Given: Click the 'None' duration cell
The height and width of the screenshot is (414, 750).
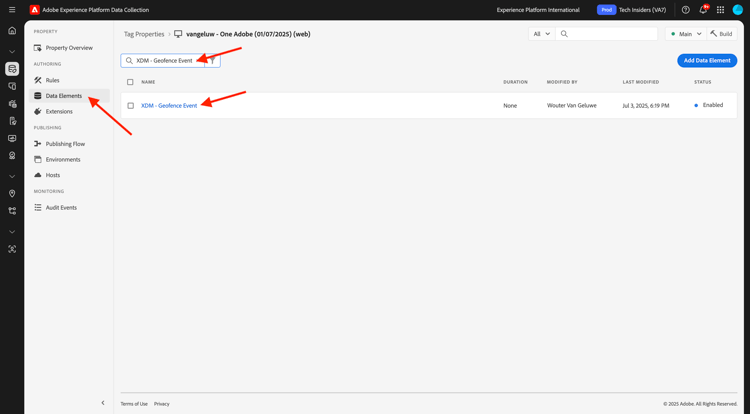Looking at the screenshot, I should click(x=510, y=106).
